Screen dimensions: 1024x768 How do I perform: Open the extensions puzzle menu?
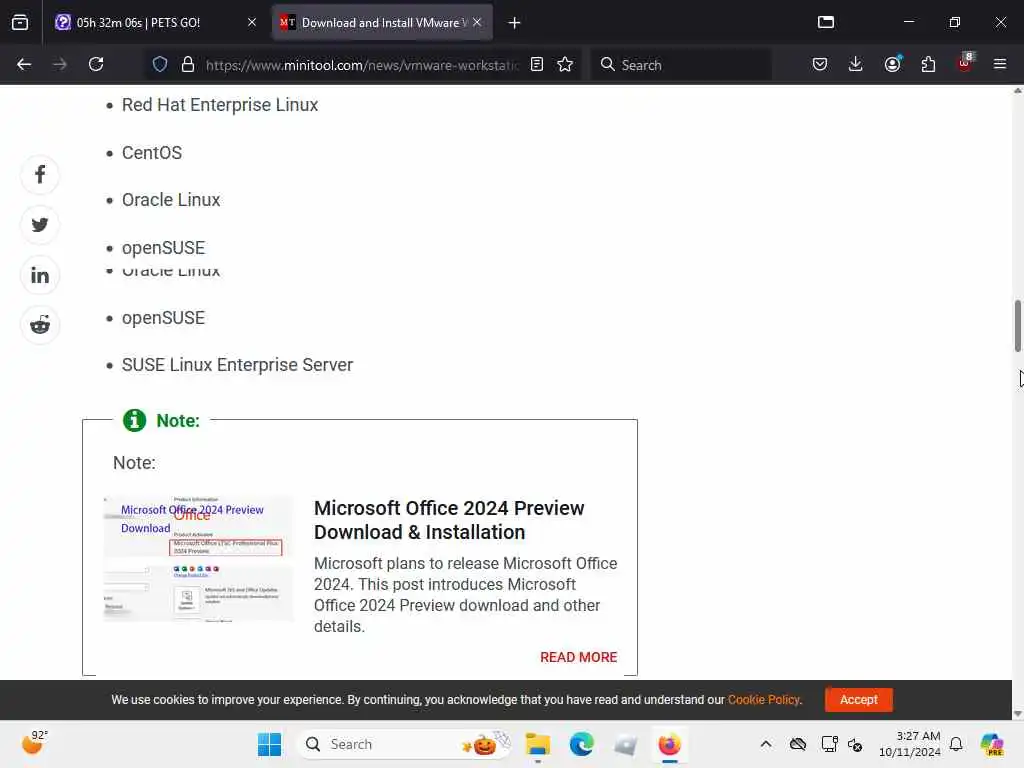point(928,64)
